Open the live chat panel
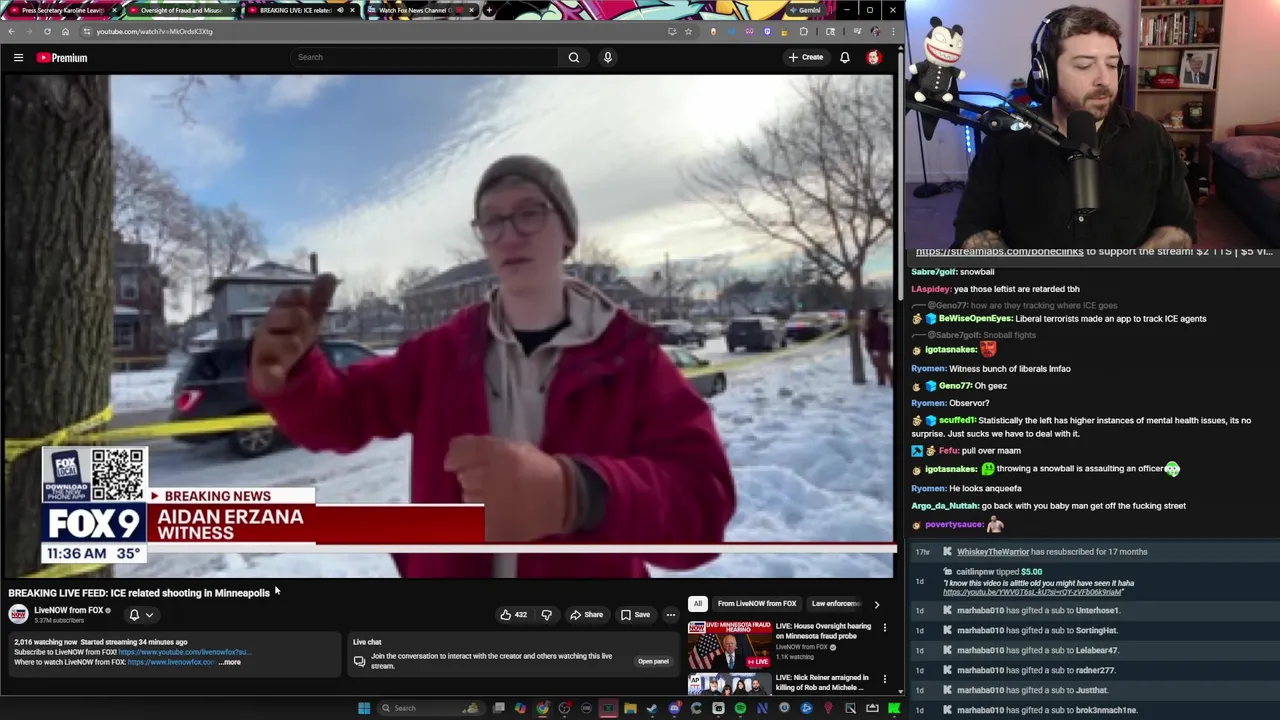The image size is (1280, 720). click(x=653, y=661)
